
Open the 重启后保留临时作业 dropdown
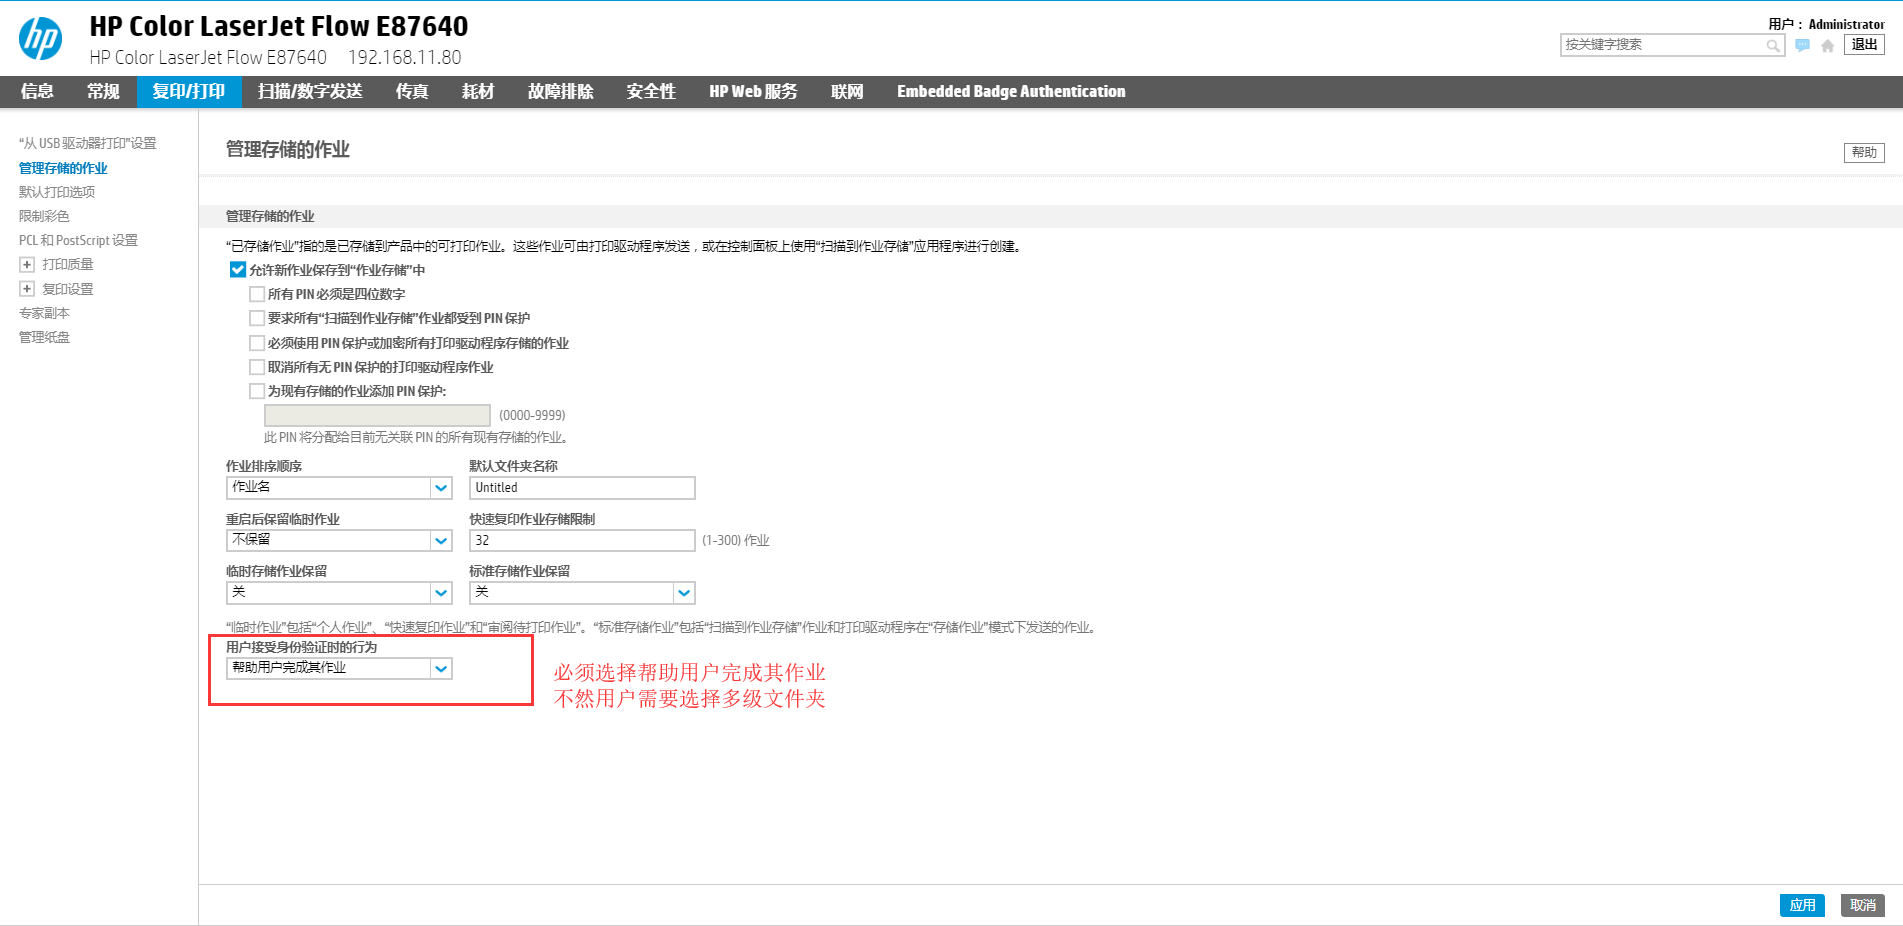click(339, 540)
